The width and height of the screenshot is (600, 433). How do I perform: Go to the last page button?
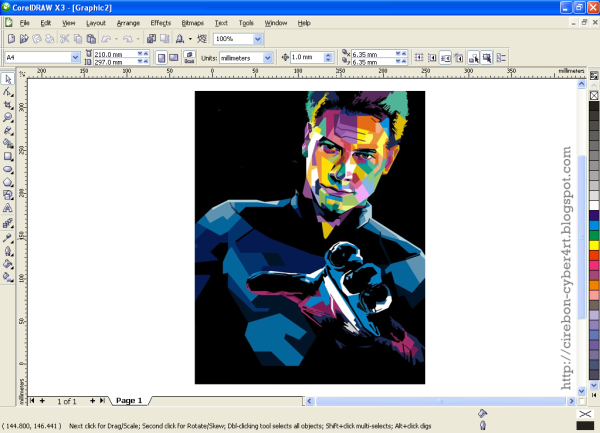(x=102, y=400)
